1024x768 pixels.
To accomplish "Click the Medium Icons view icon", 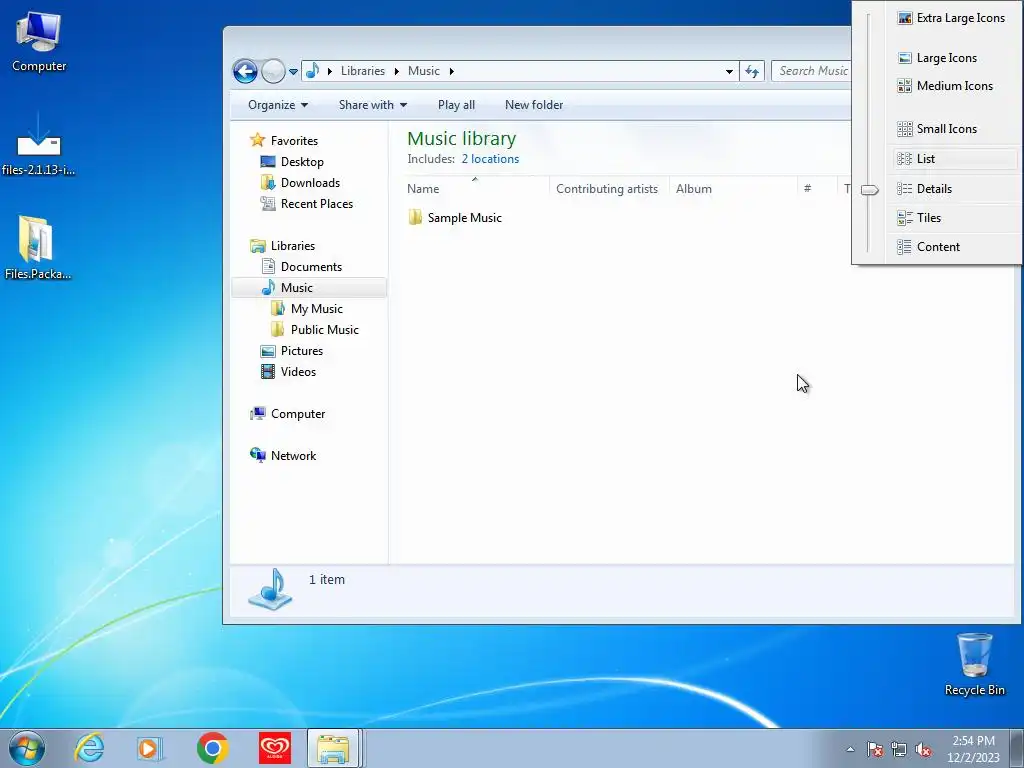I will click(x=904, y=86).
